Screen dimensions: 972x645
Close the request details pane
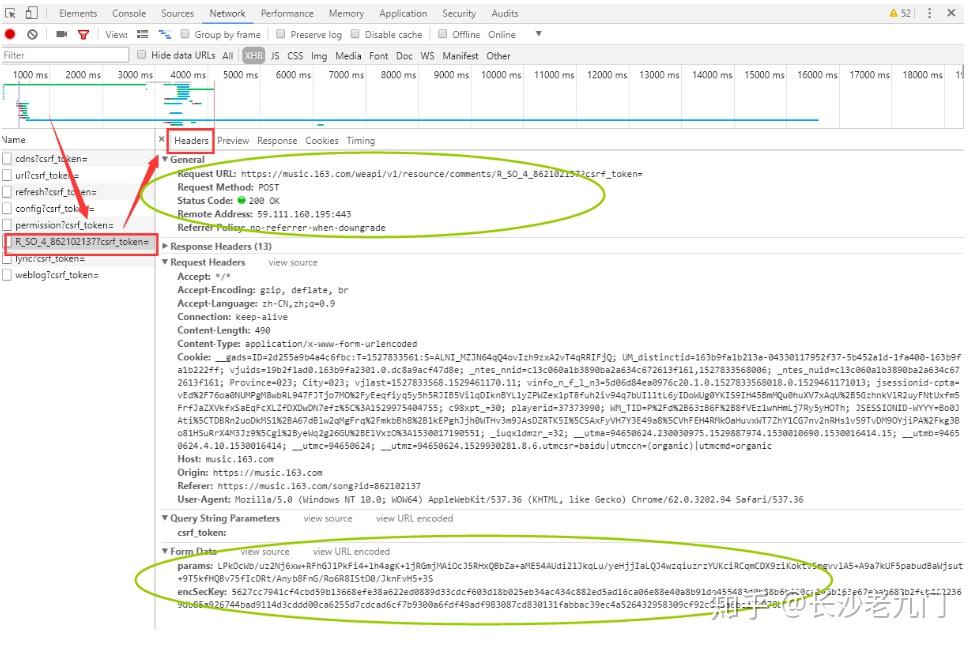click(x=162, y=140)
